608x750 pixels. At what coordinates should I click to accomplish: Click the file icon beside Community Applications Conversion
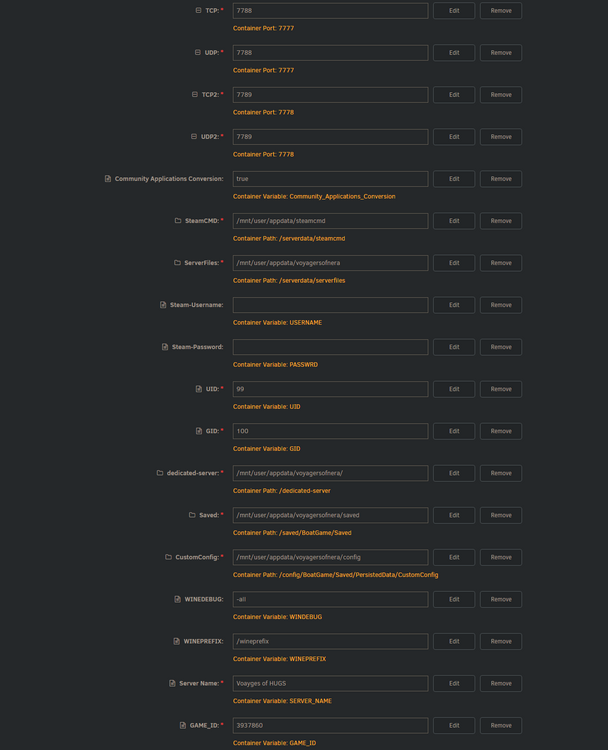tap(108, 178)
